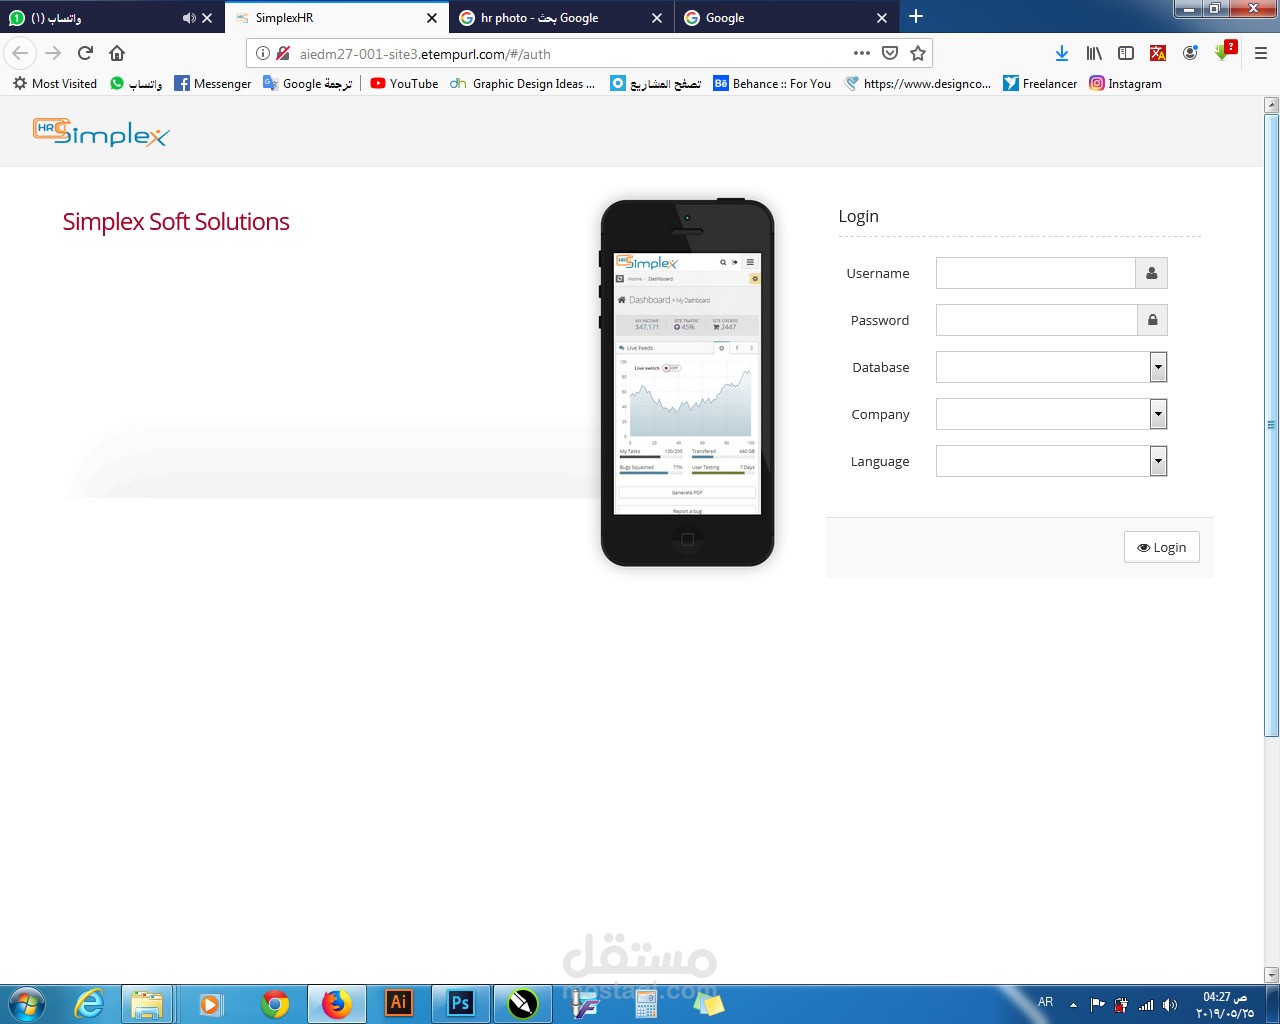Show site information icon in address bar
This screenshot has height=1024, width=1280.
[263, 53]
